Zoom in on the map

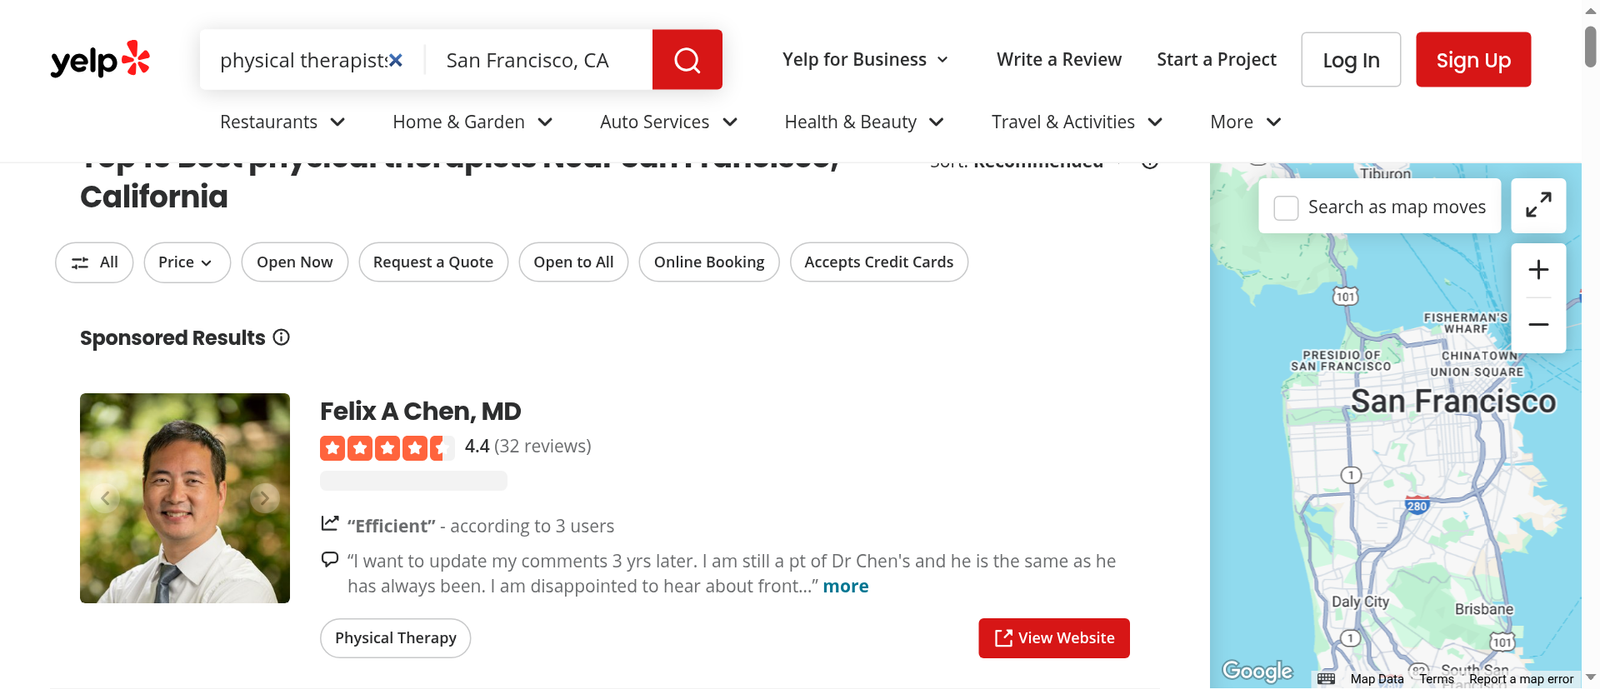[1538, 270]
